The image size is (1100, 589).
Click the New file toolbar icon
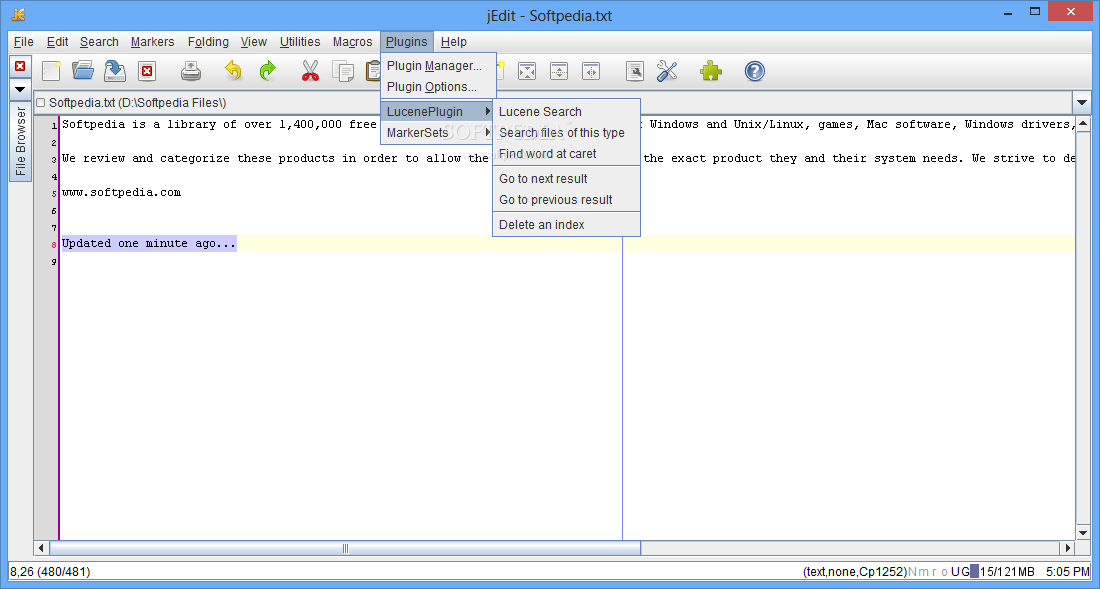(51, 71)
